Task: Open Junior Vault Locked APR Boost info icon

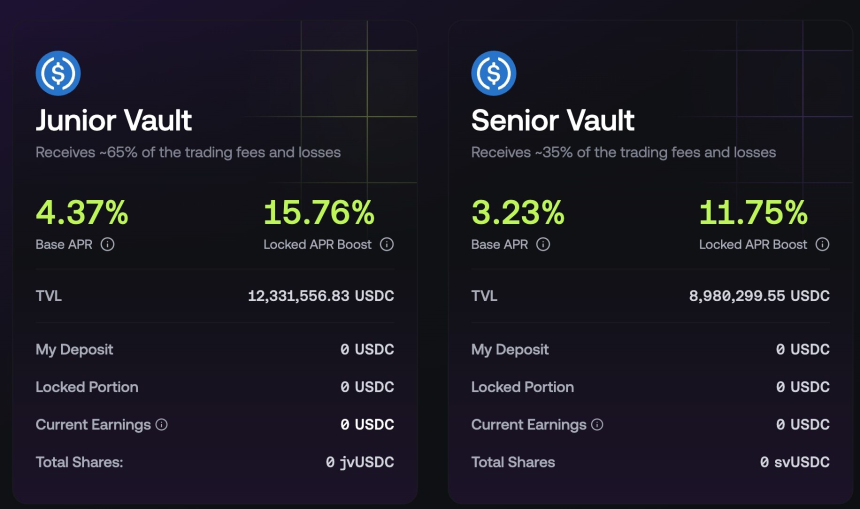Action: 387,244
